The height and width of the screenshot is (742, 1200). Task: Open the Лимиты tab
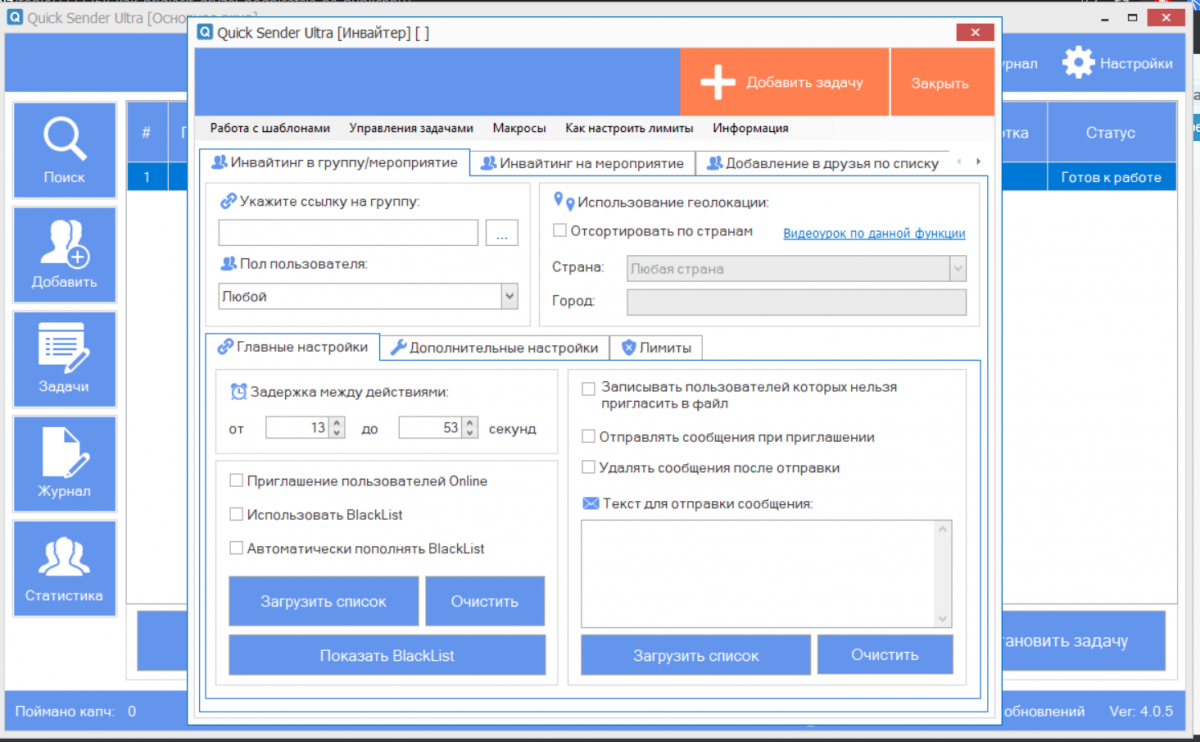(656, 347)
